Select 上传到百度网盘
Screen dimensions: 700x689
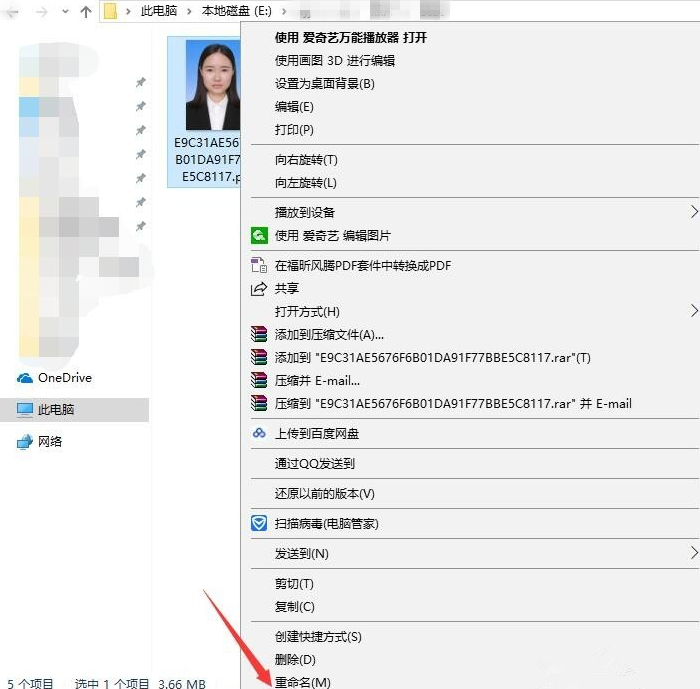(317, 434)
